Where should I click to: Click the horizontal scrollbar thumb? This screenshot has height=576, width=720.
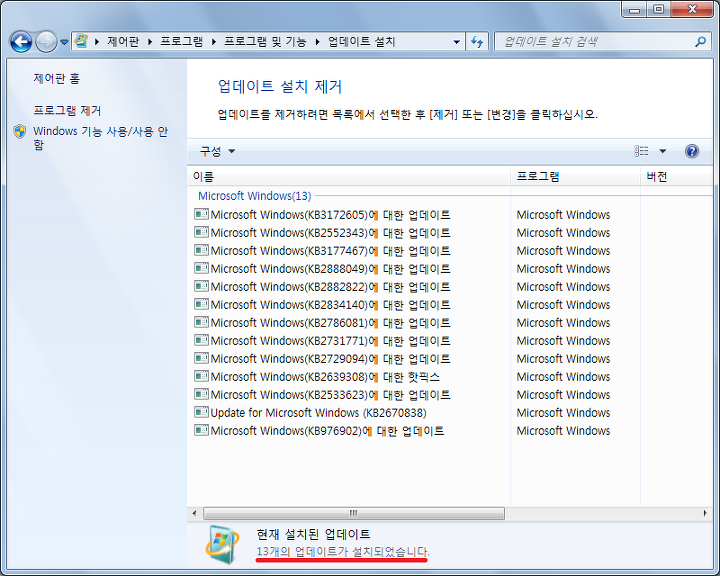point(354,513)
